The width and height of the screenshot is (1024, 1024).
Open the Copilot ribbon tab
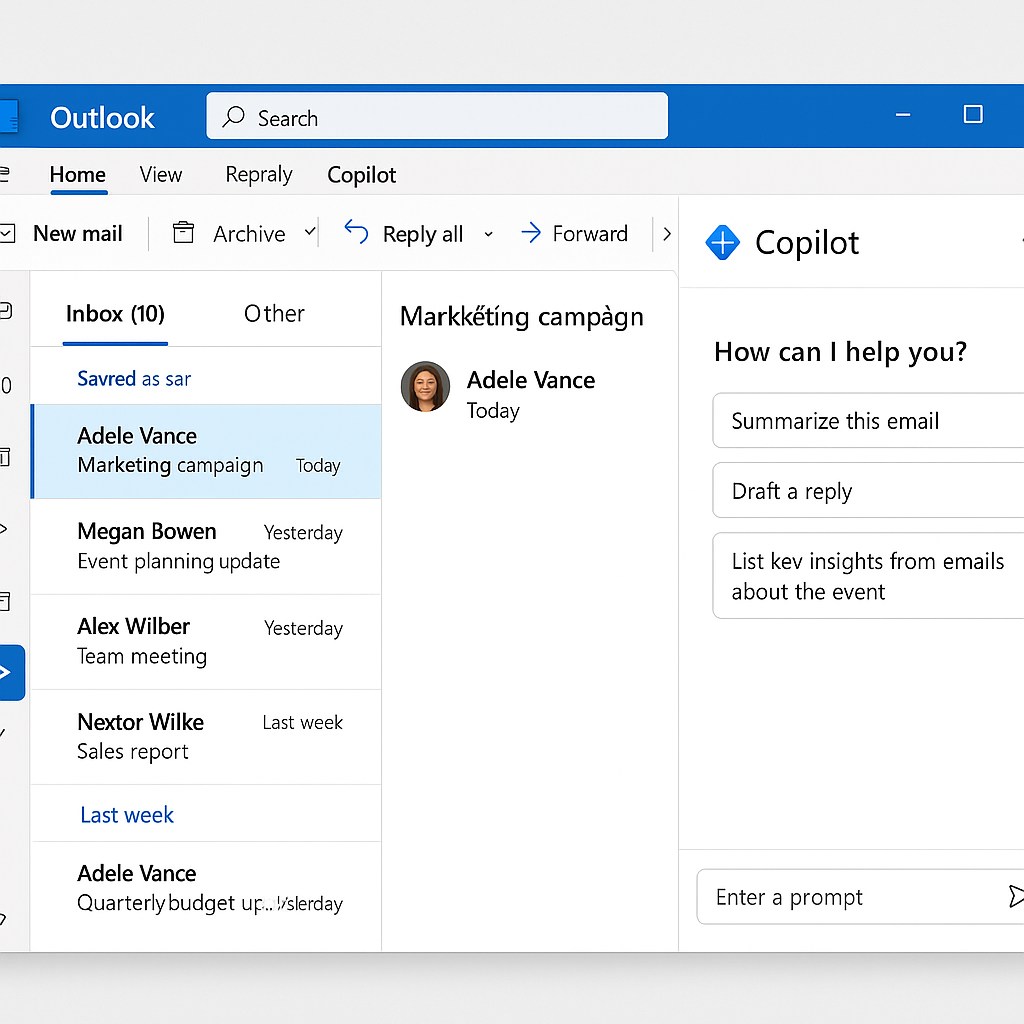click(362, 175)
